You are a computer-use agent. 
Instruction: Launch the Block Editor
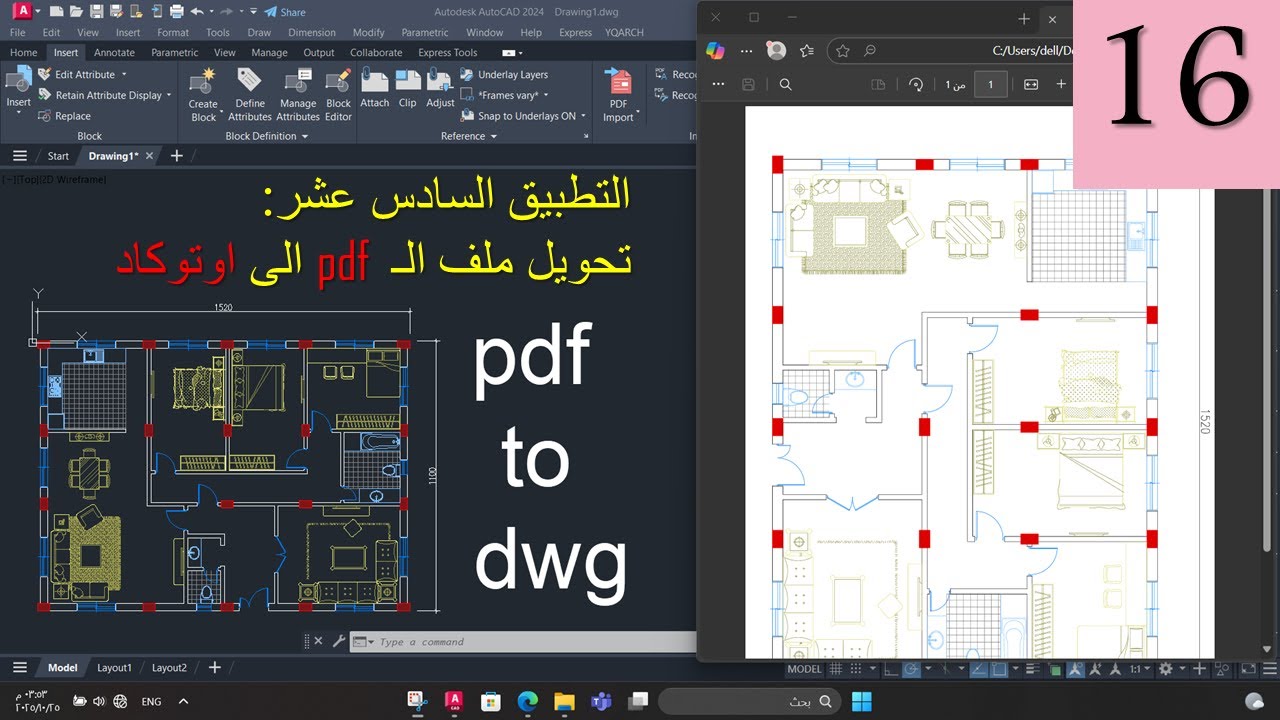click(338, 96)
